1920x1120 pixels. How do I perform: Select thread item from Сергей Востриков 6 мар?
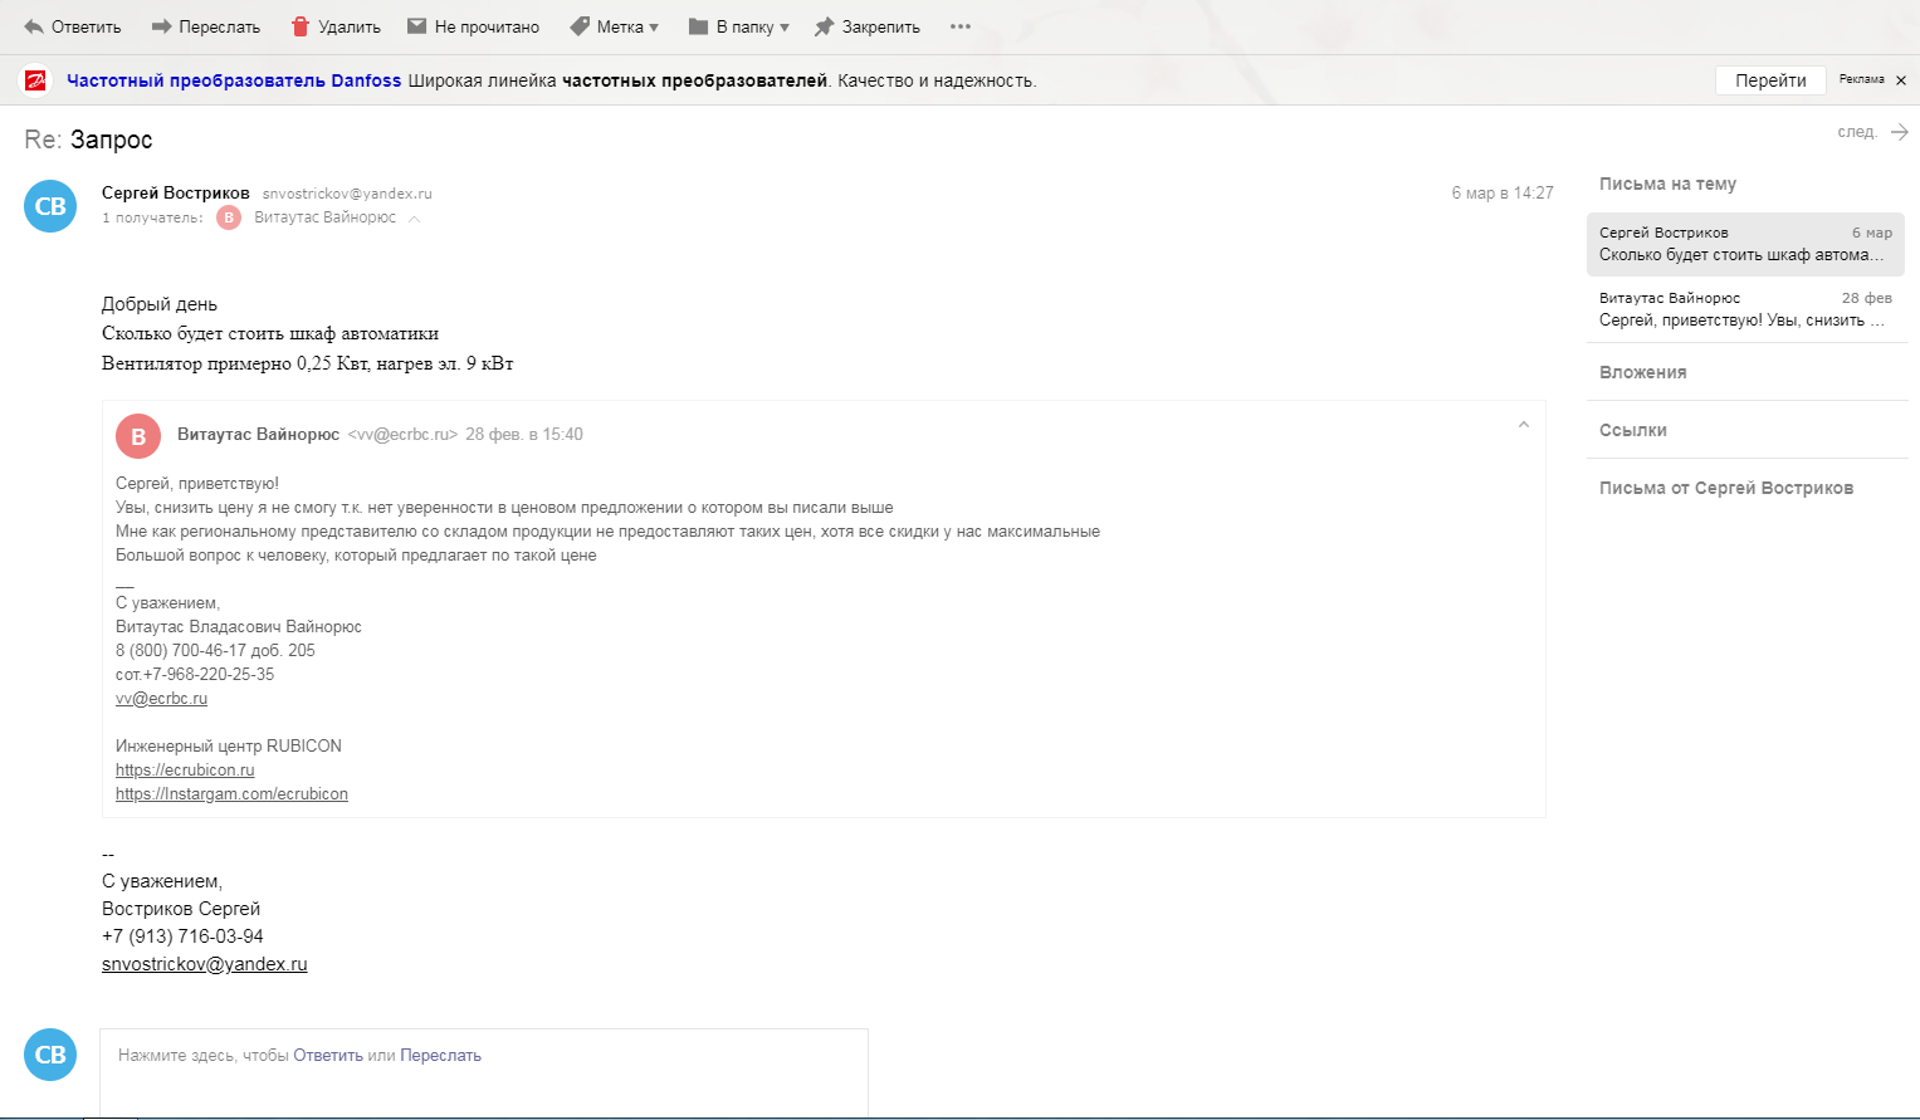coord(1745,244)
